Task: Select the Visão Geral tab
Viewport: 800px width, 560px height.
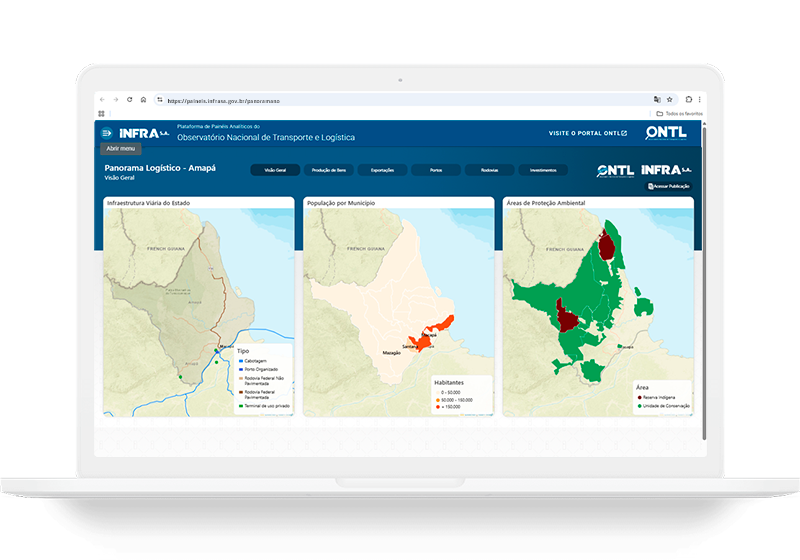Action: (274, 170)
